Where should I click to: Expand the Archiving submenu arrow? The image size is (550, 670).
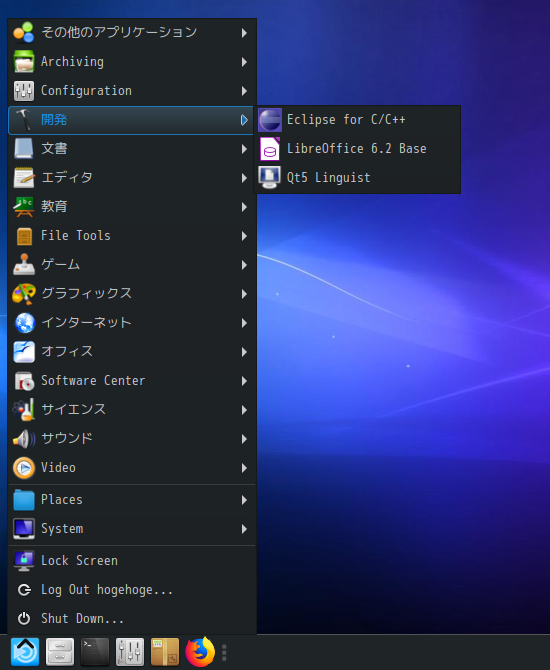point(244,62)
